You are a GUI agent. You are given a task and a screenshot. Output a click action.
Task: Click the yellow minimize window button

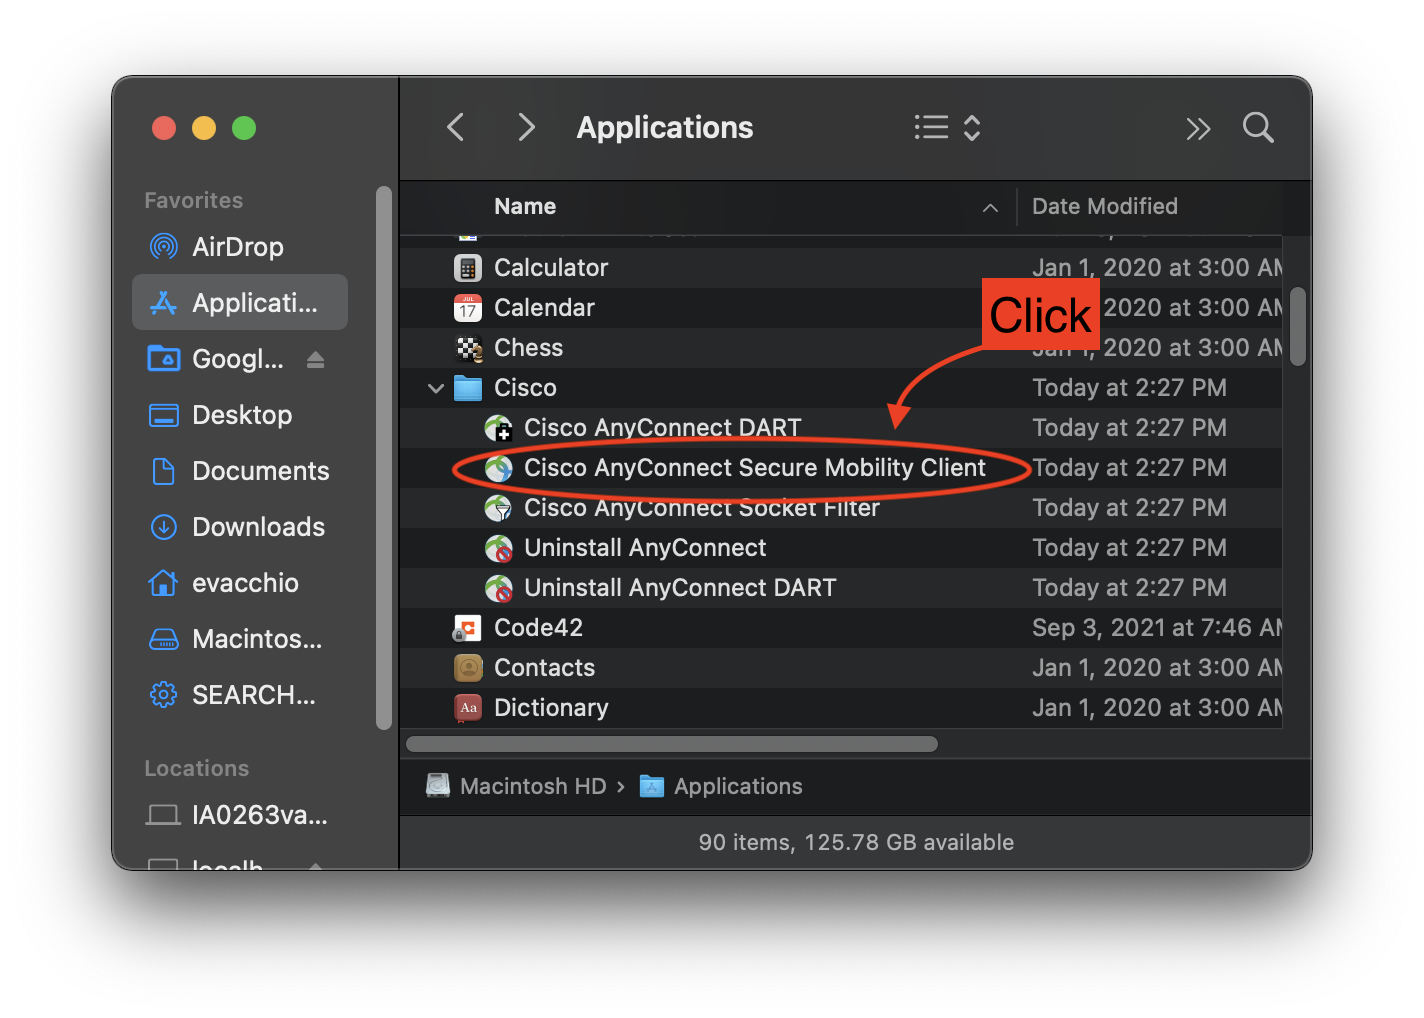pos(204,128)
